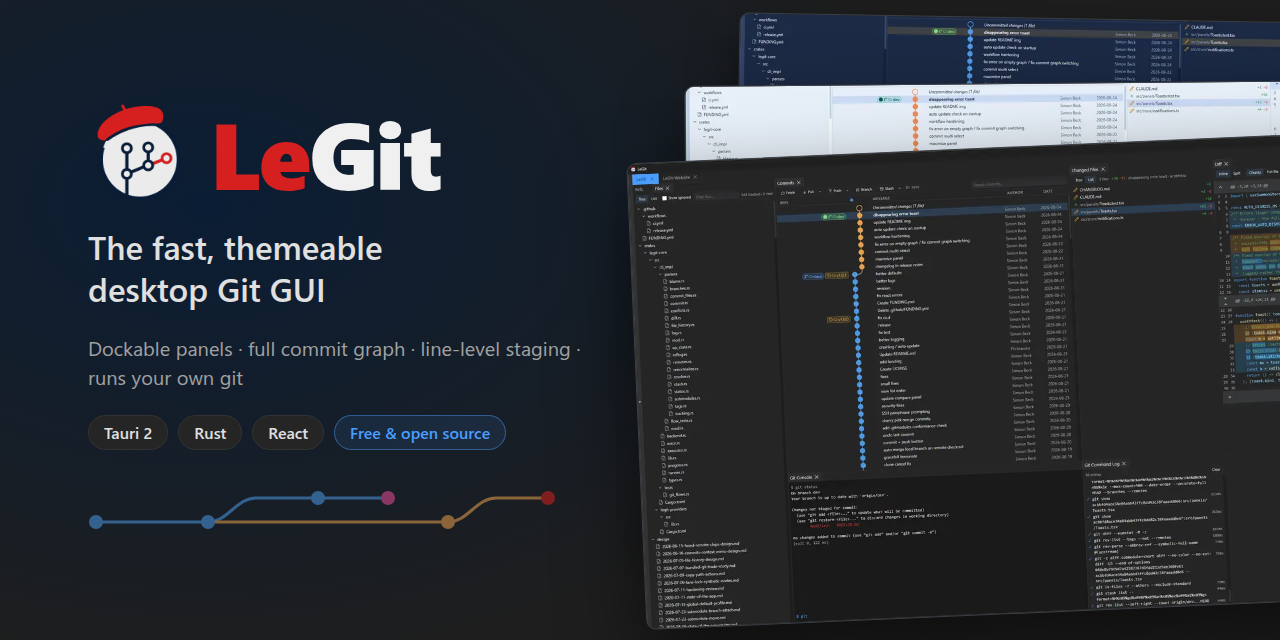Screen dimensions: 1280x640
Task: Close the Git Console tab via its x icon
Action: (817, 477)
